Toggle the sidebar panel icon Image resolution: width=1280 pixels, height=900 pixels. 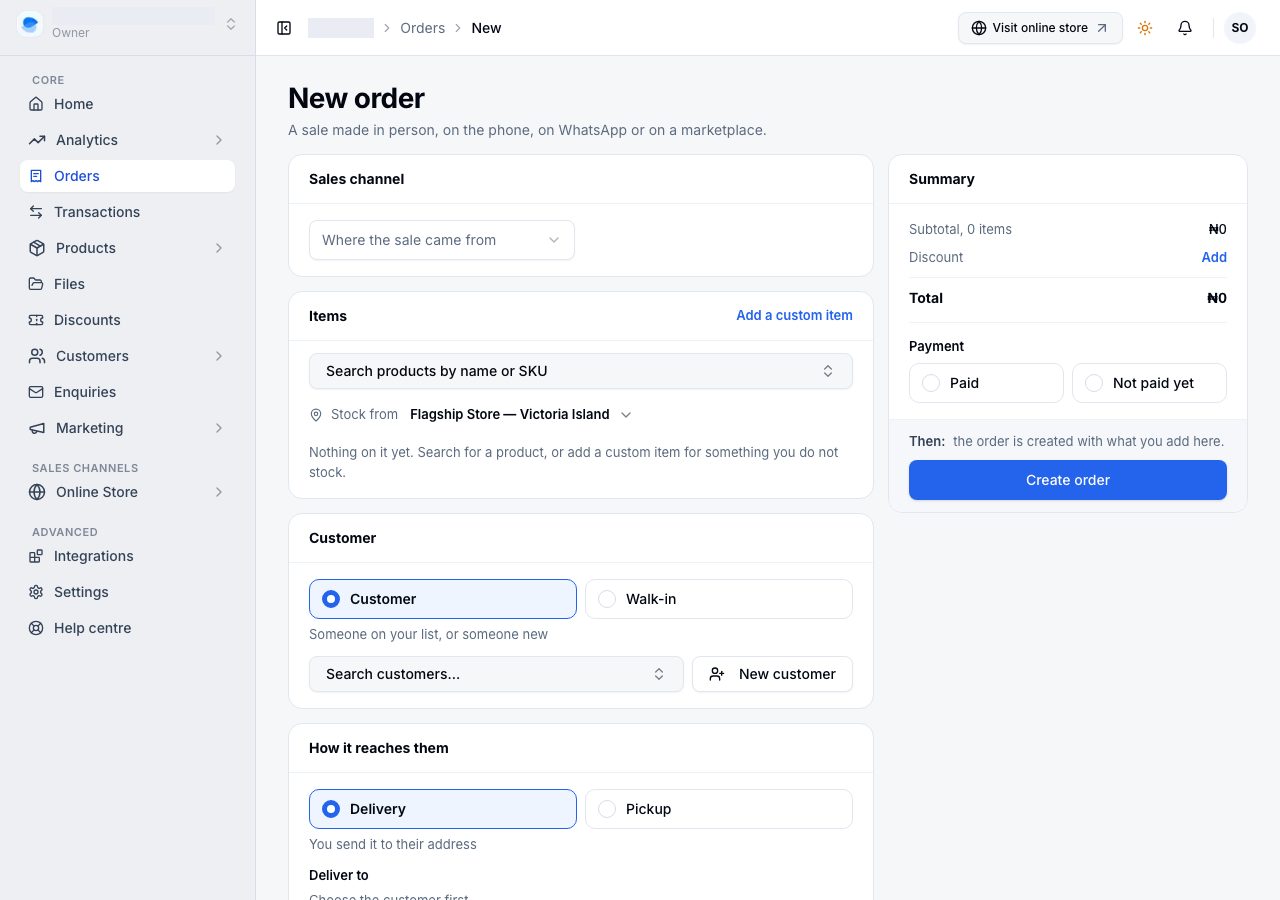point(284,28)
